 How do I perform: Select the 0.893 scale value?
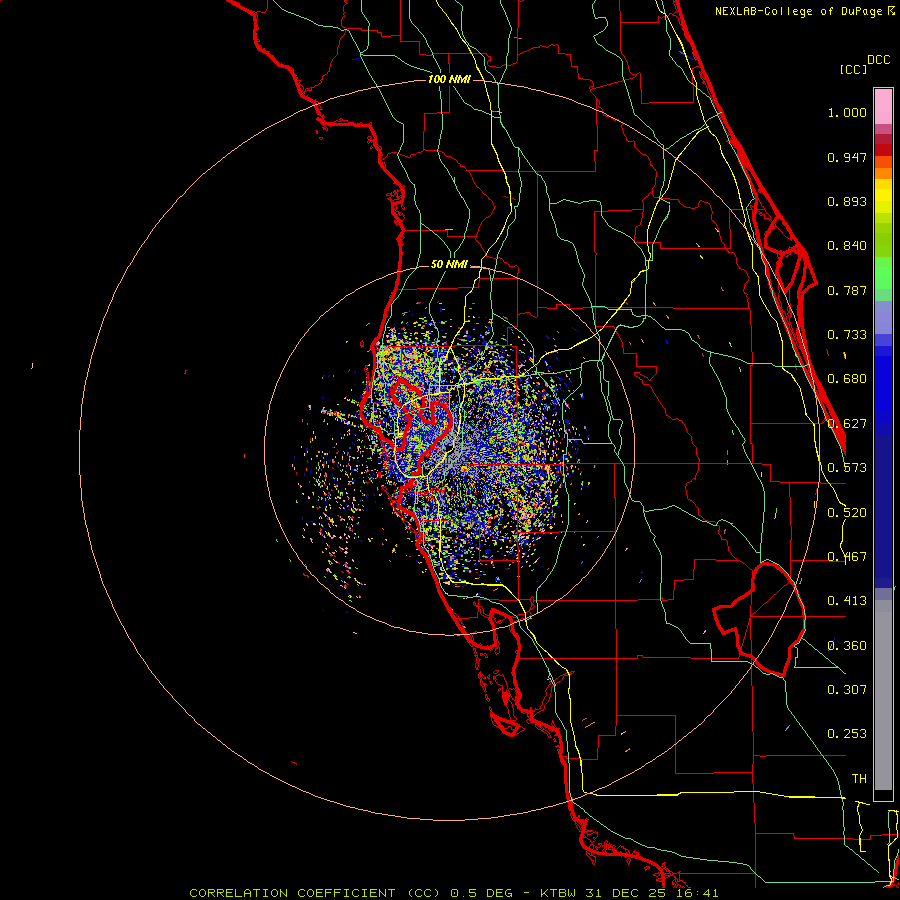pyautogui.click(x=847, y=201)
